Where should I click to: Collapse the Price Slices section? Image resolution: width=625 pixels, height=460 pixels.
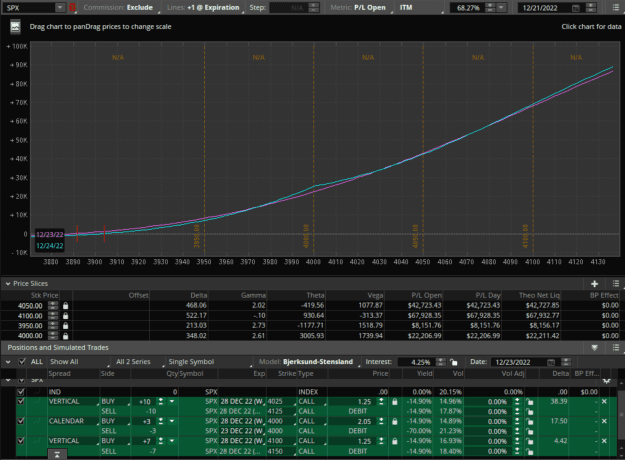click(8, 284)
